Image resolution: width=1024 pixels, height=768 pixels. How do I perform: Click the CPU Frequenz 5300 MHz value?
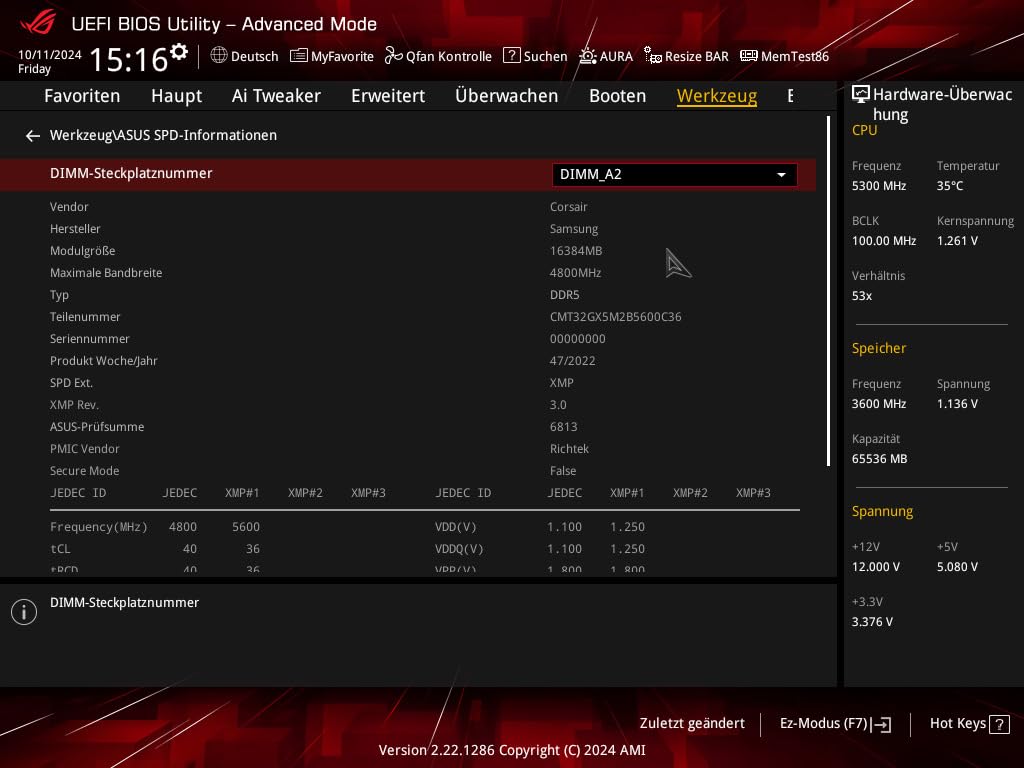click(878, 186)
